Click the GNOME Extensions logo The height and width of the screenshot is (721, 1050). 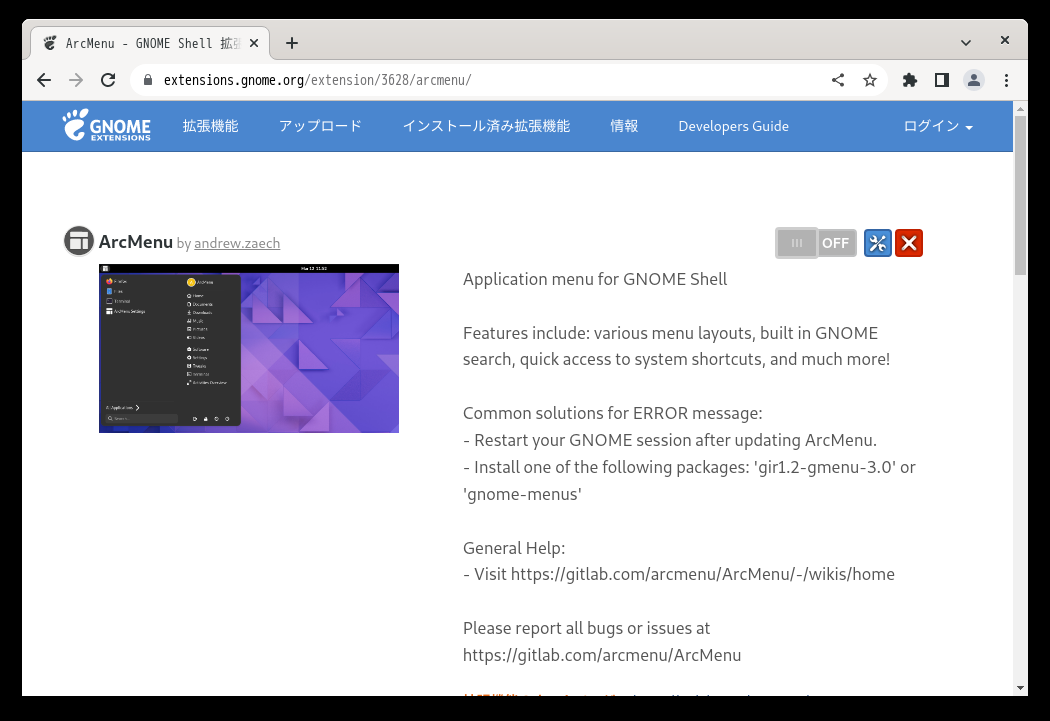[x=106, y=125]
